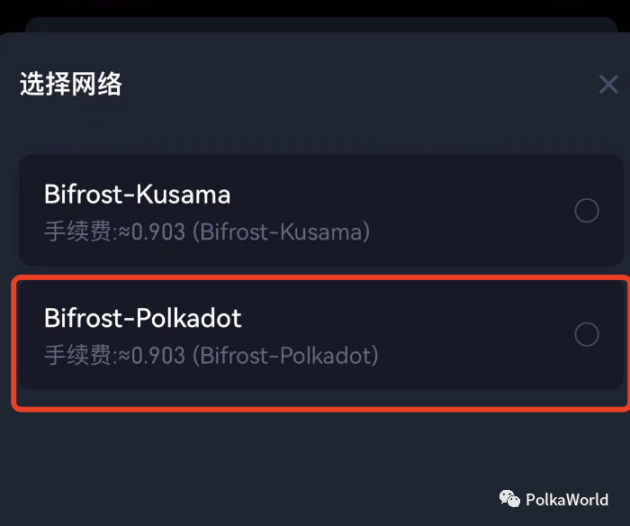This screenshot has height=526, width=630.
Task: Select the Bifrost-Polkadot radio button
Action: [587, 334]
